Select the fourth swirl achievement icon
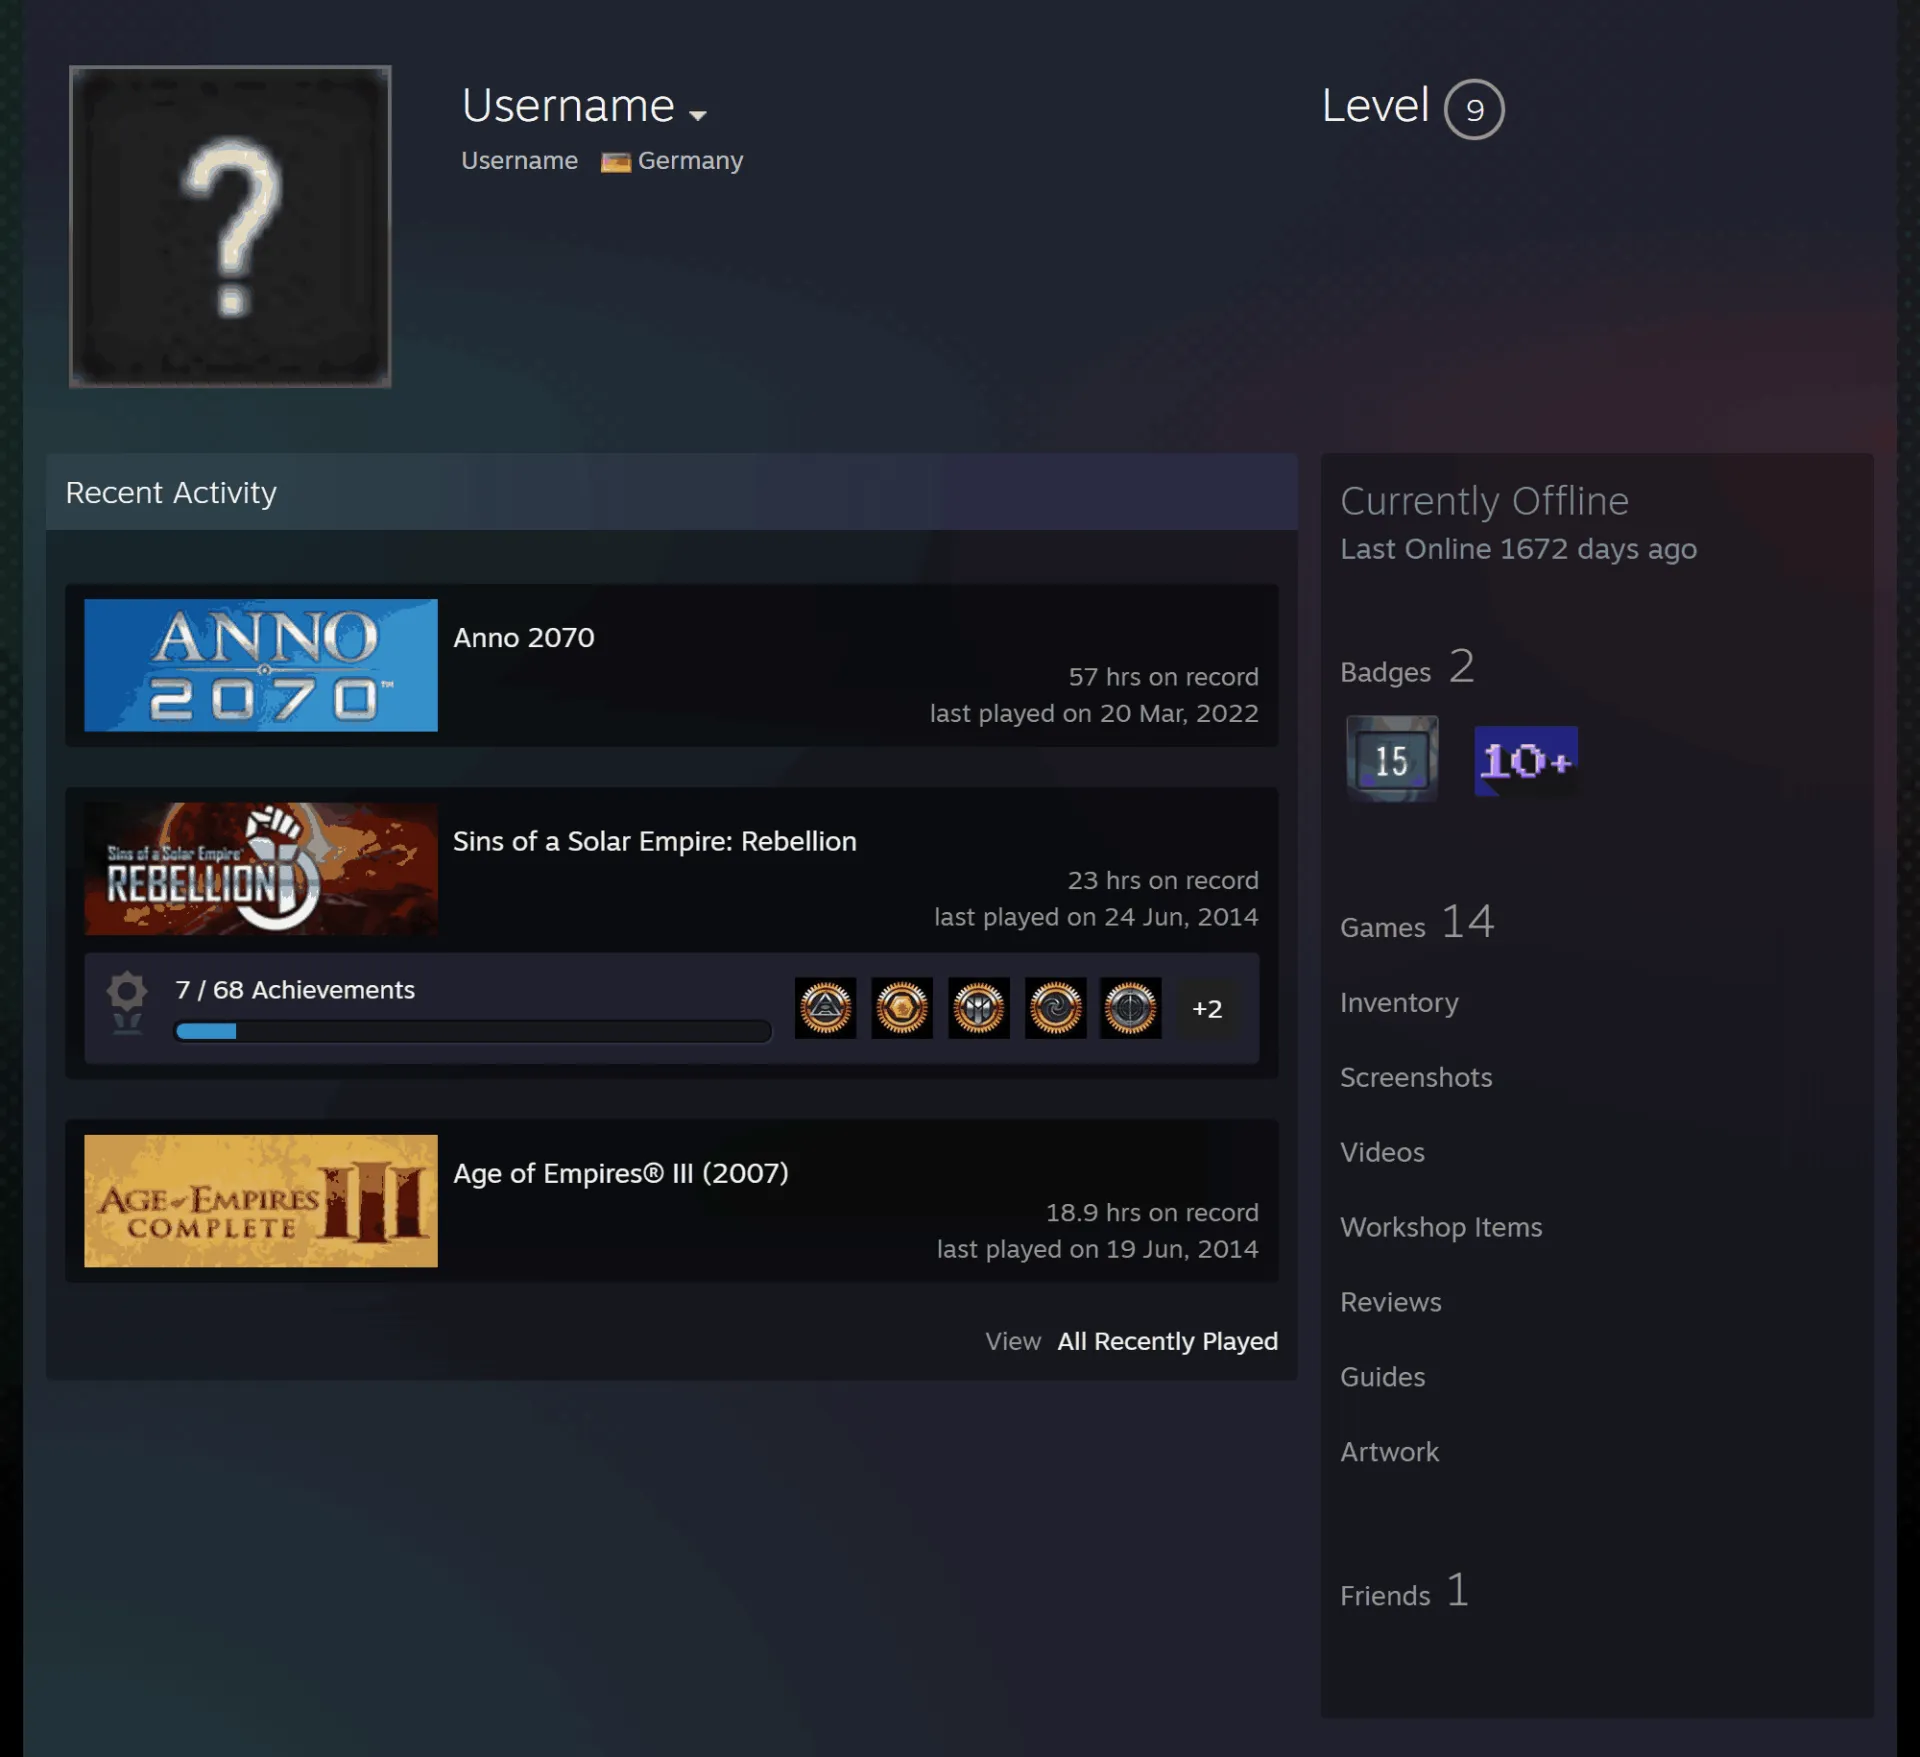Viewport: 1920px width, 1757px height. 1055,1008
